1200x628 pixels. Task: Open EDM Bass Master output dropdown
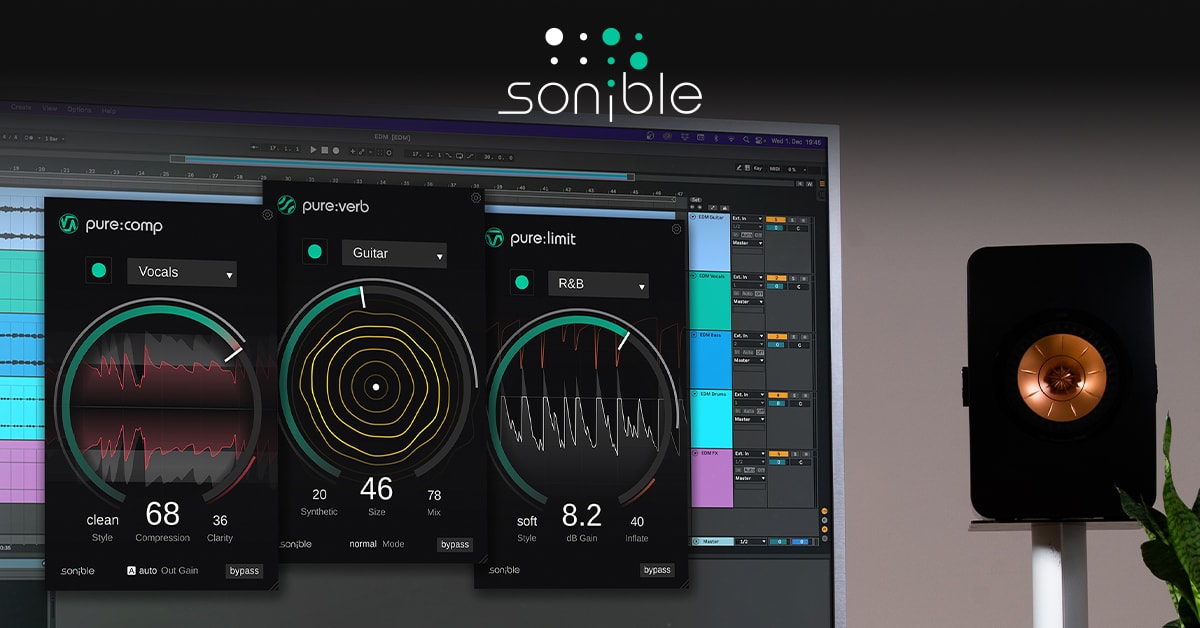click(x=748, y=360)
